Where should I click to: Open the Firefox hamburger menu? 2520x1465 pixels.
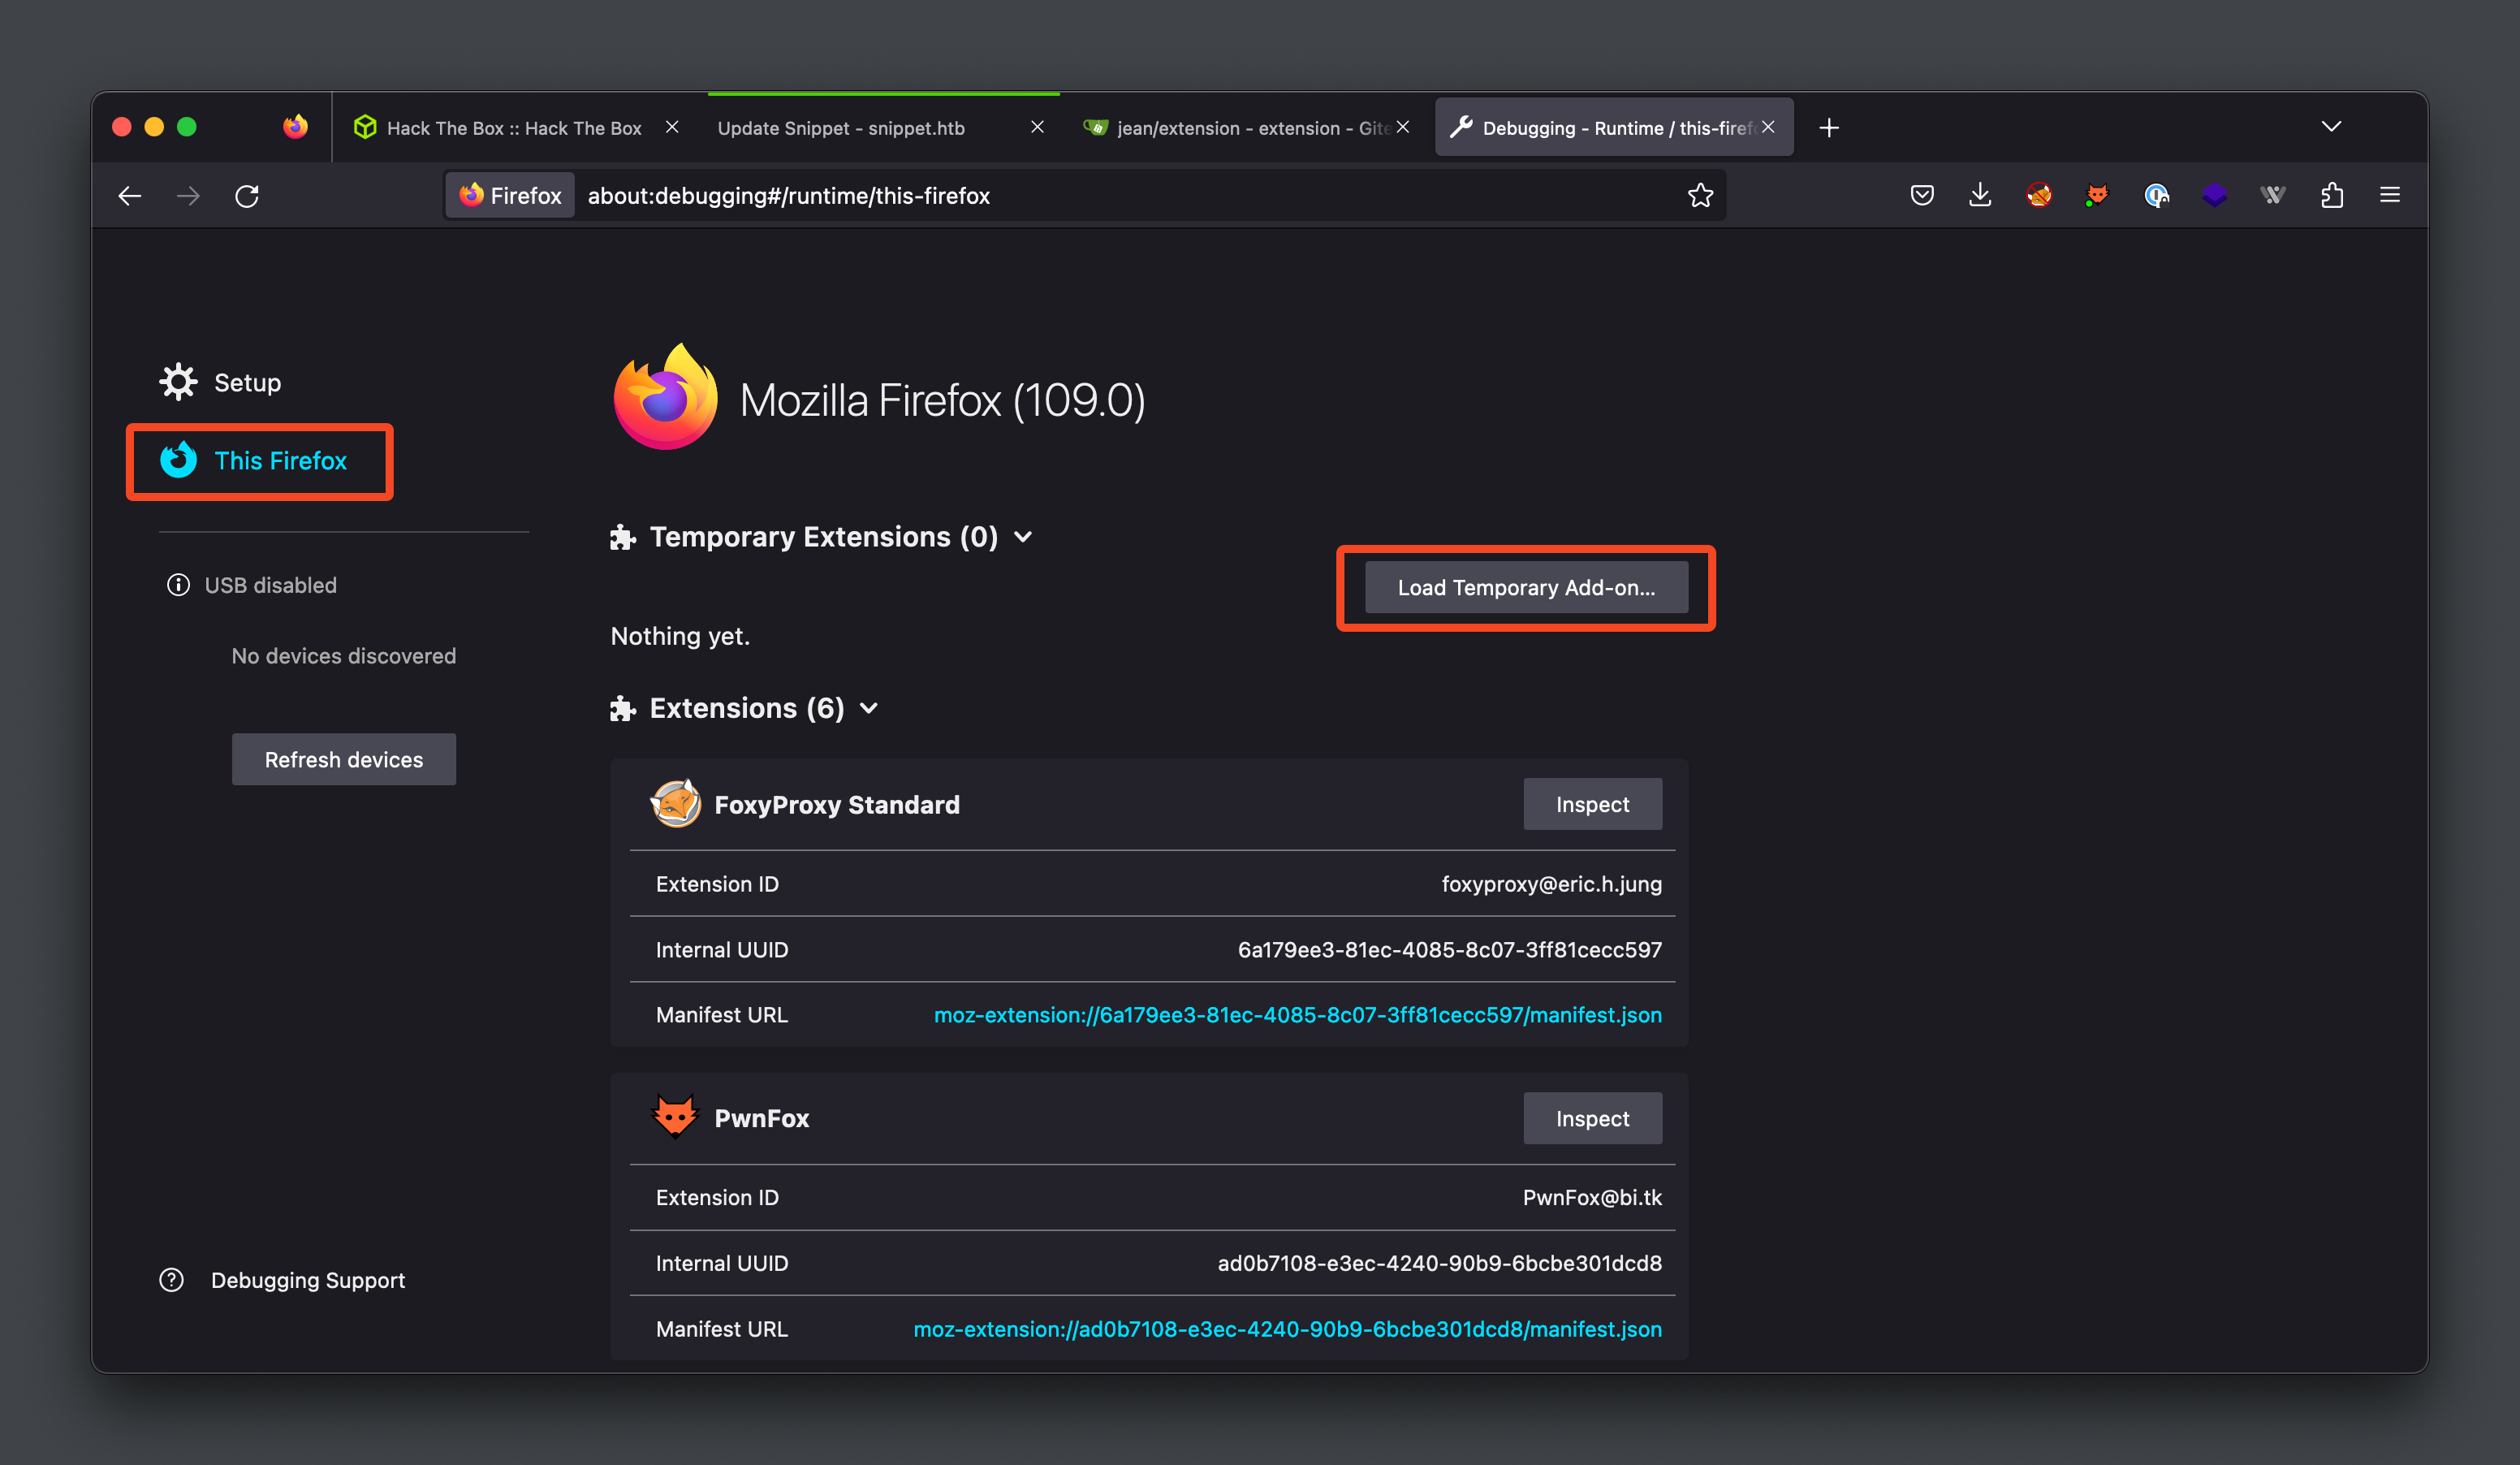(2390, 195)
